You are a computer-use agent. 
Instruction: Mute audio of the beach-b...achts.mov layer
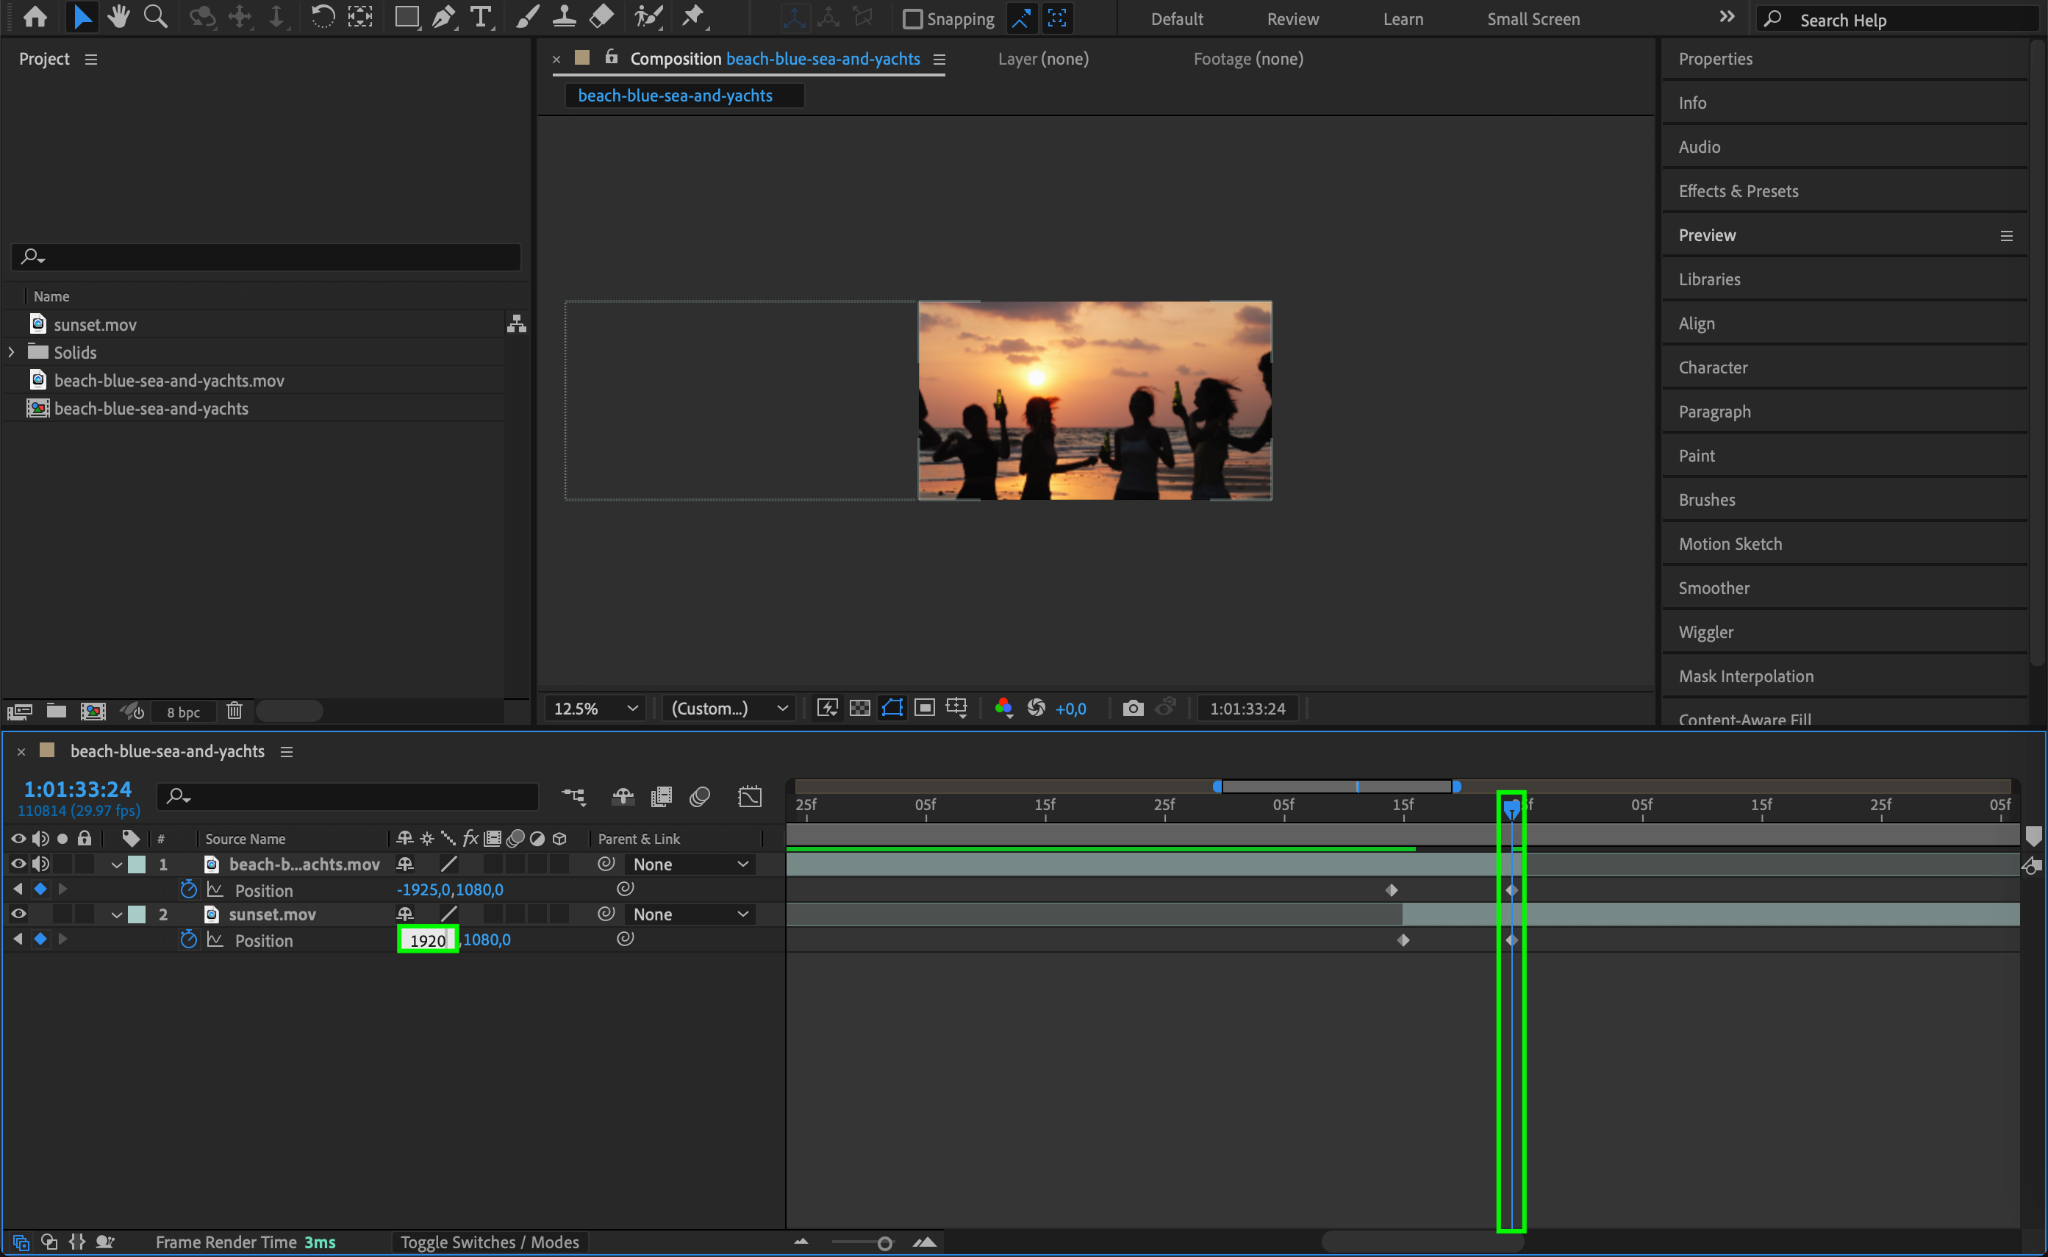click(41, 864)
